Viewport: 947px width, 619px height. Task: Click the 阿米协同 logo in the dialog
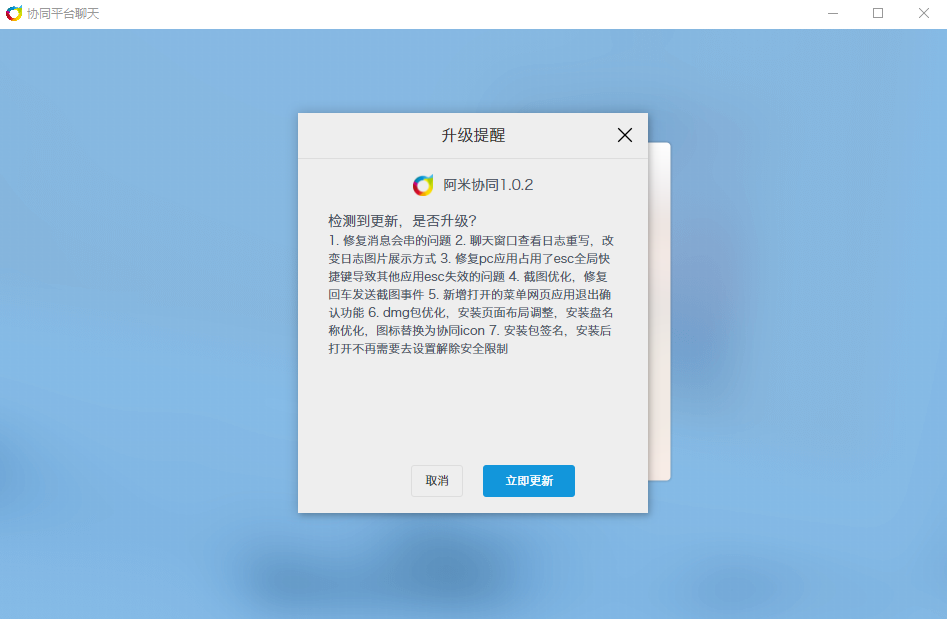point(423,185)
